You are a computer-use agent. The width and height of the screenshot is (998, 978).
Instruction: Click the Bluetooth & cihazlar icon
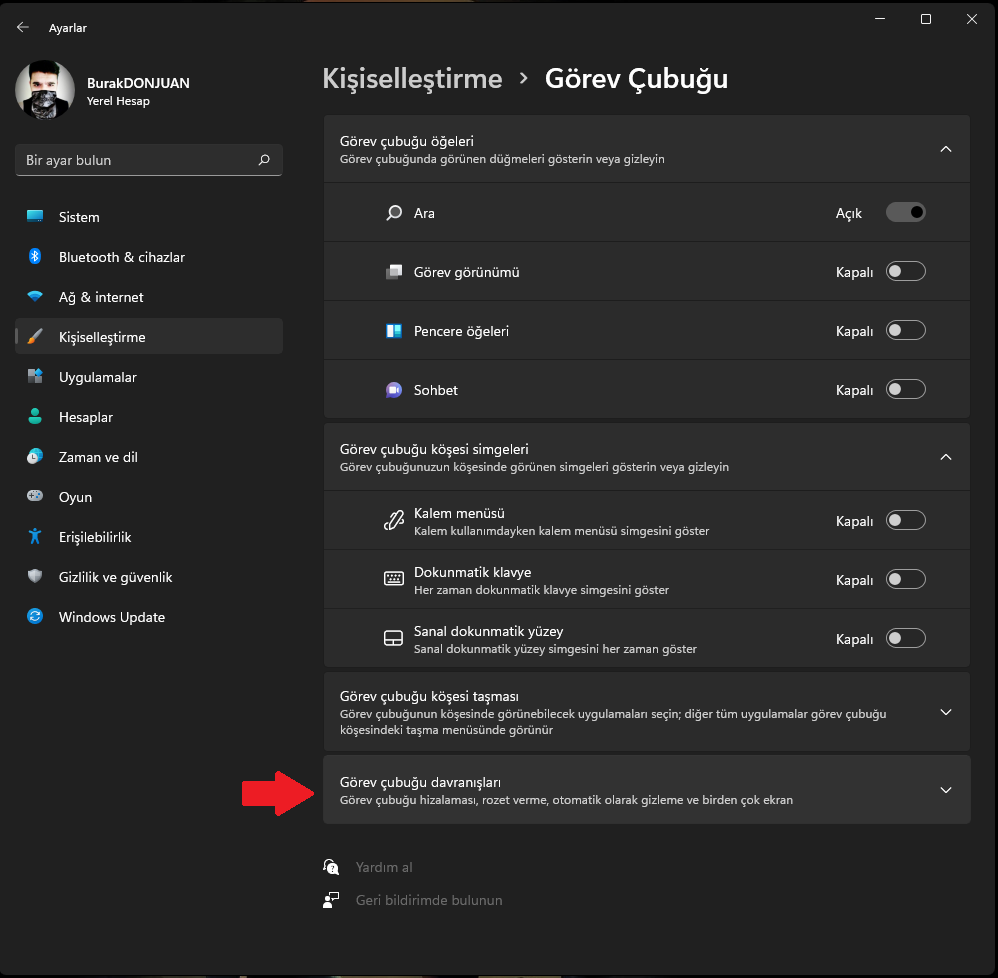(x=35, y=257)
